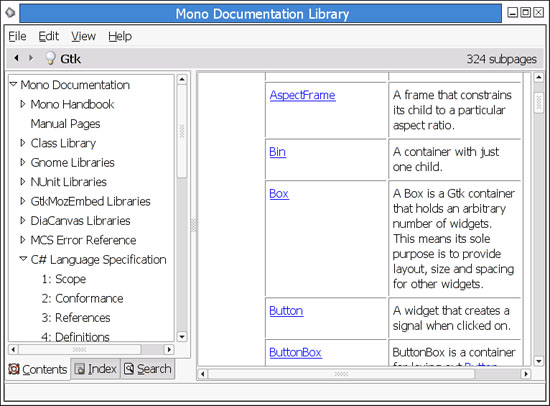
Task: Click the window menu icon in title bar
Action: 10,13
